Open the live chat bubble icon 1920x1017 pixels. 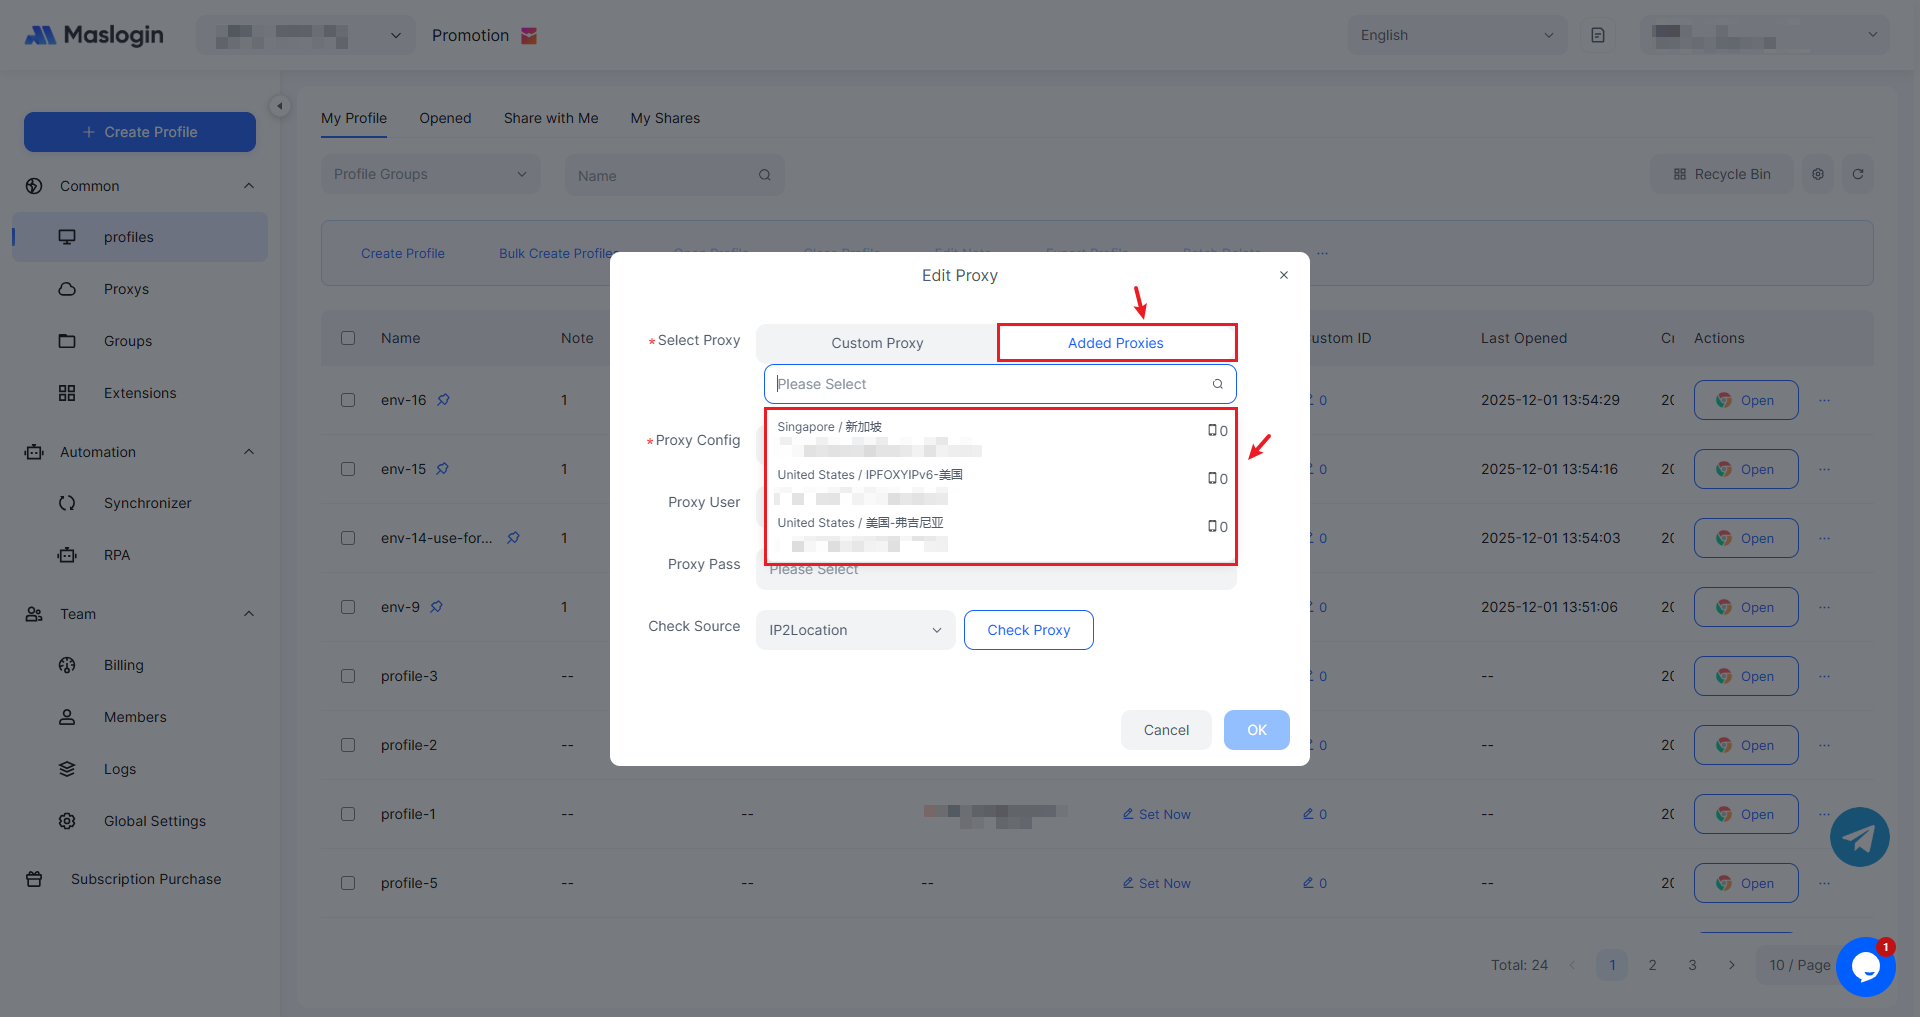pos(1865,967)
